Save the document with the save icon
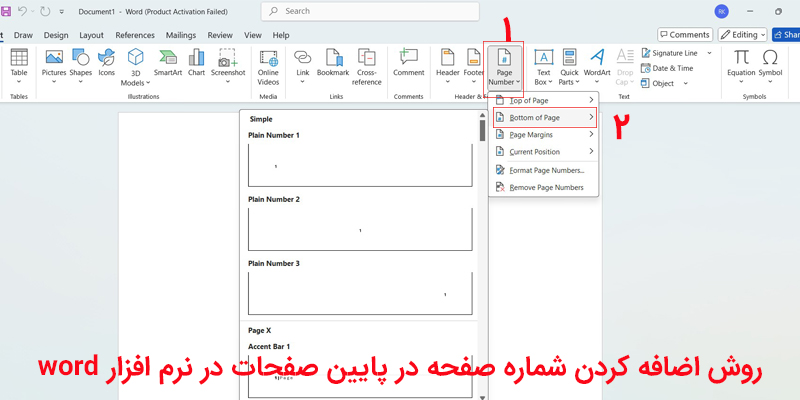 [x=6, y=11]
